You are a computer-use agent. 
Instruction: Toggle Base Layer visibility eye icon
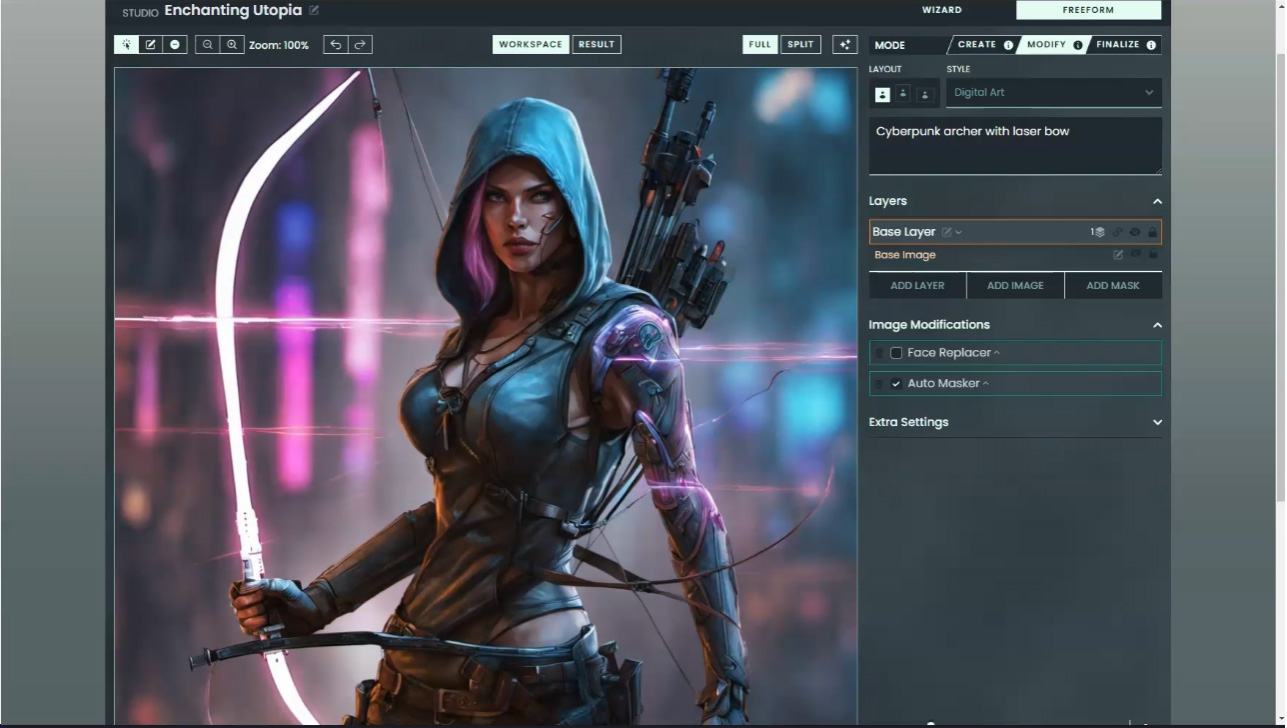1135,232
